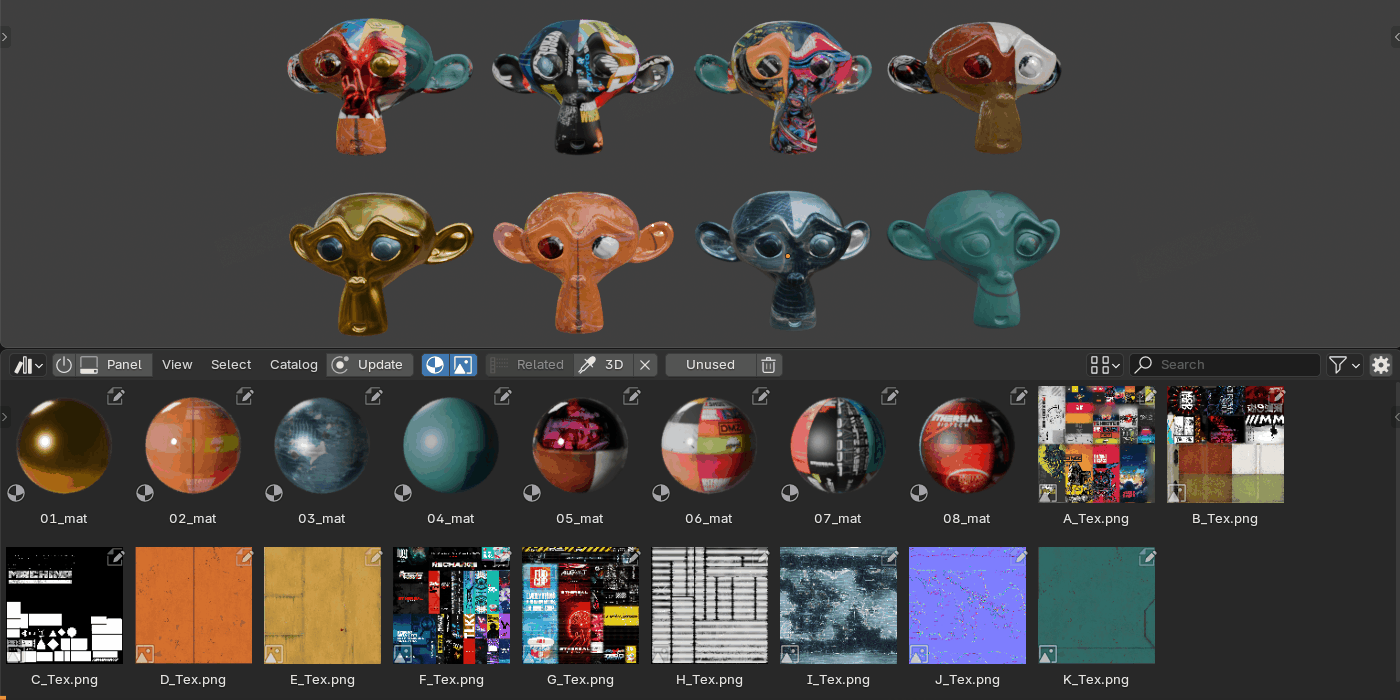Select the D_Tex.png orange texture thumbnail
Viewport: 1400px width, 700px height.
[x=193, y=605]
